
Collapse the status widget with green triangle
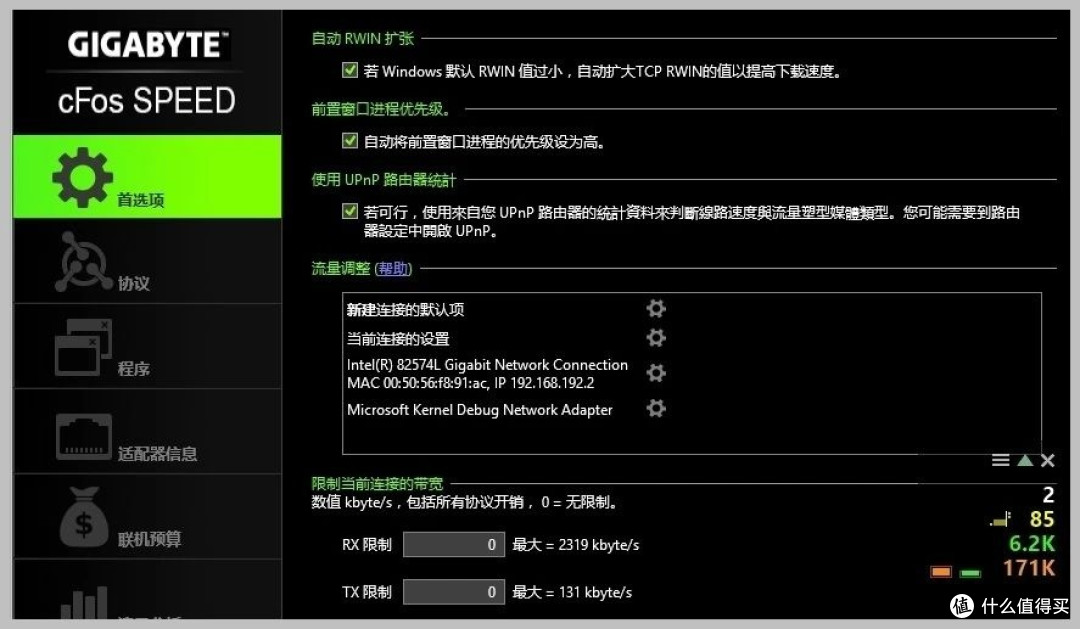[1025, 461]
